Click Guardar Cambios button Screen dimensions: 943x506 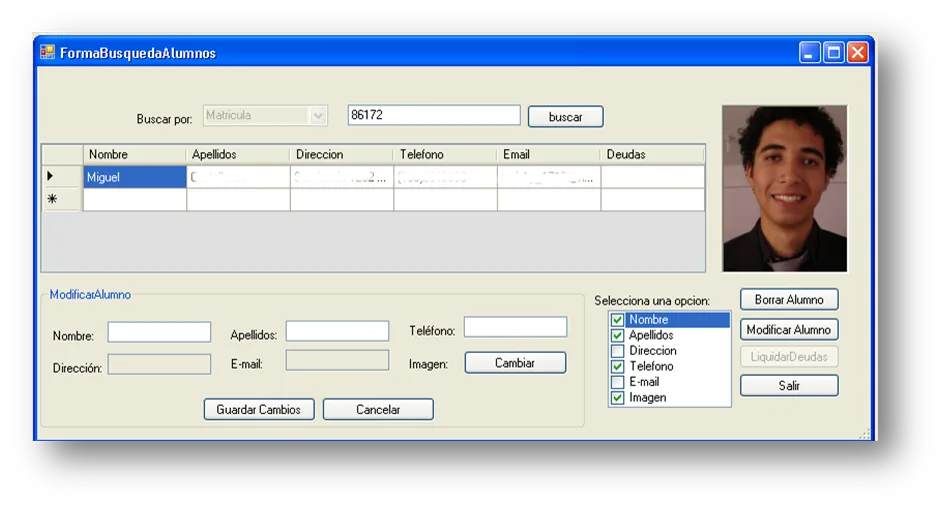pos(259,410)
